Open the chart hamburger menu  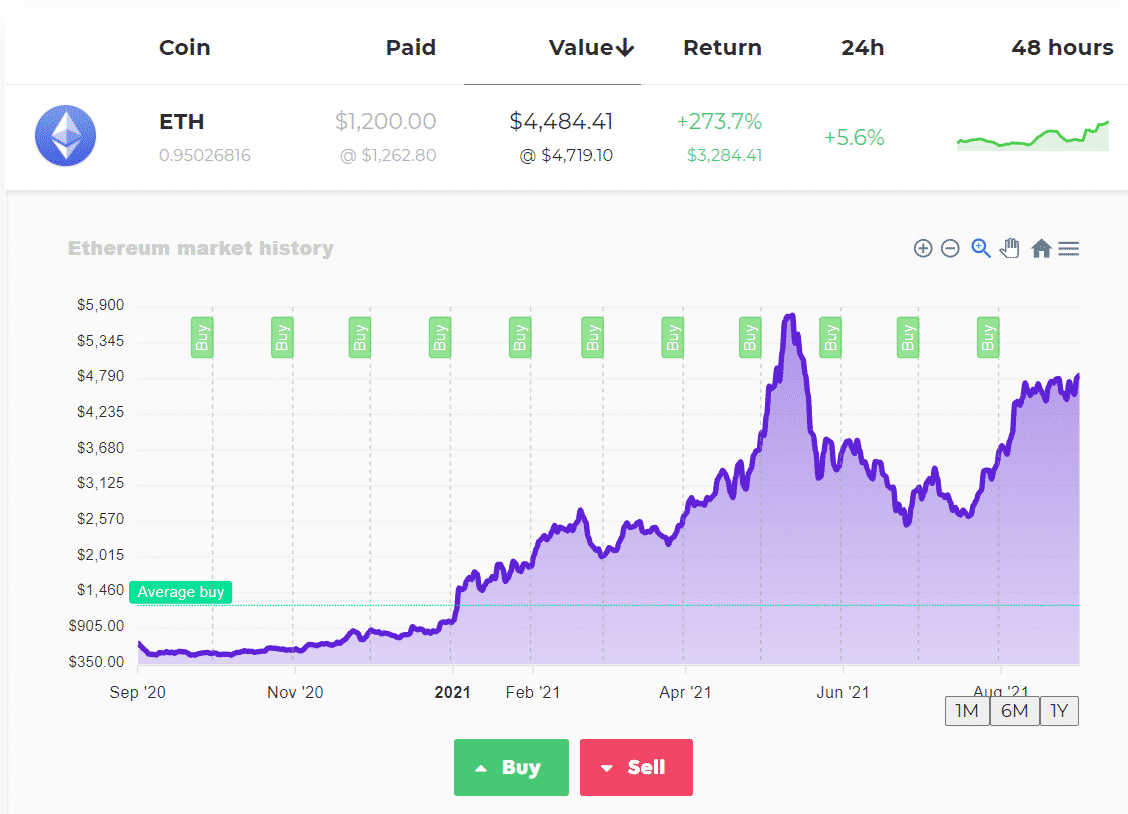[1068, 248]
